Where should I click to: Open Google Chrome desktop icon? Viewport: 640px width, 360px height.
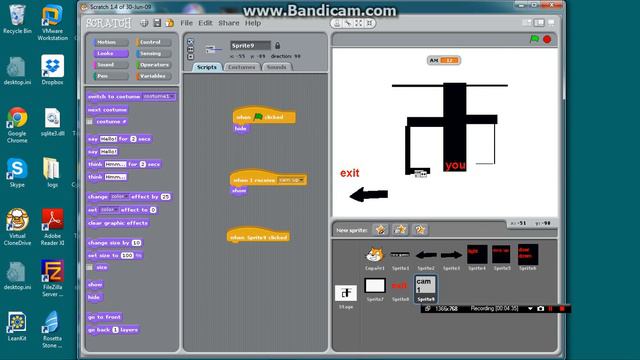pyautogui.click(x=17, y=124)
